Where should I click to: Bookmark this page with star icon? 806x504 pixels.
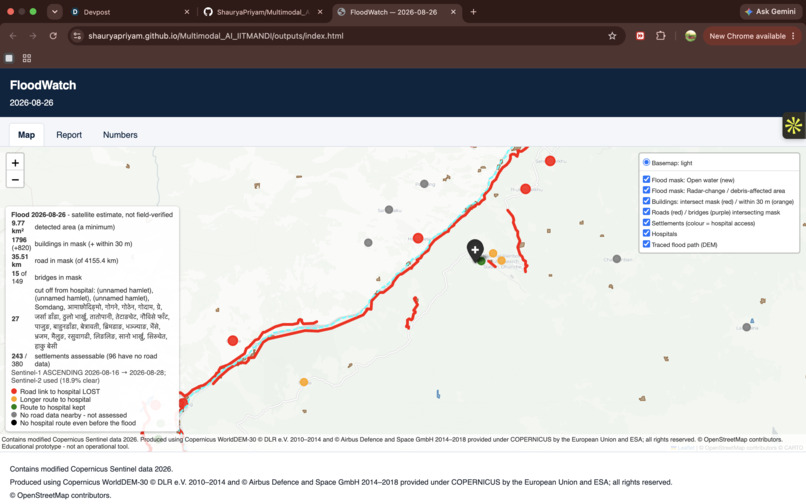612,36
